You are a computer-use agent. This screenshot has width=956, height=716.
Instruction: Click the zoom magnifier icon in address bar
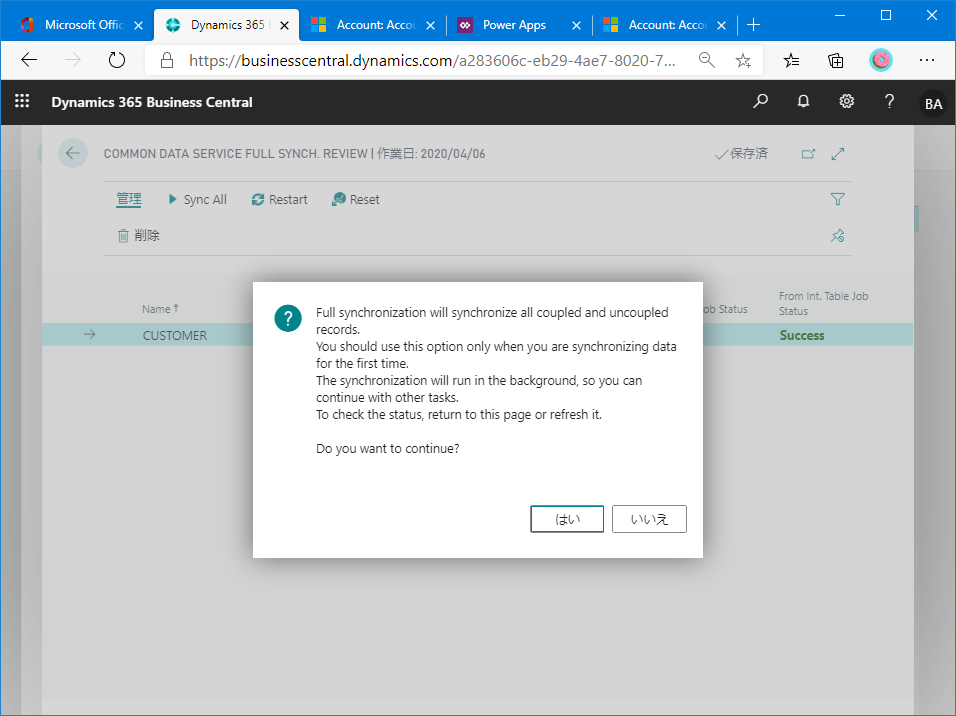point(707,60)
